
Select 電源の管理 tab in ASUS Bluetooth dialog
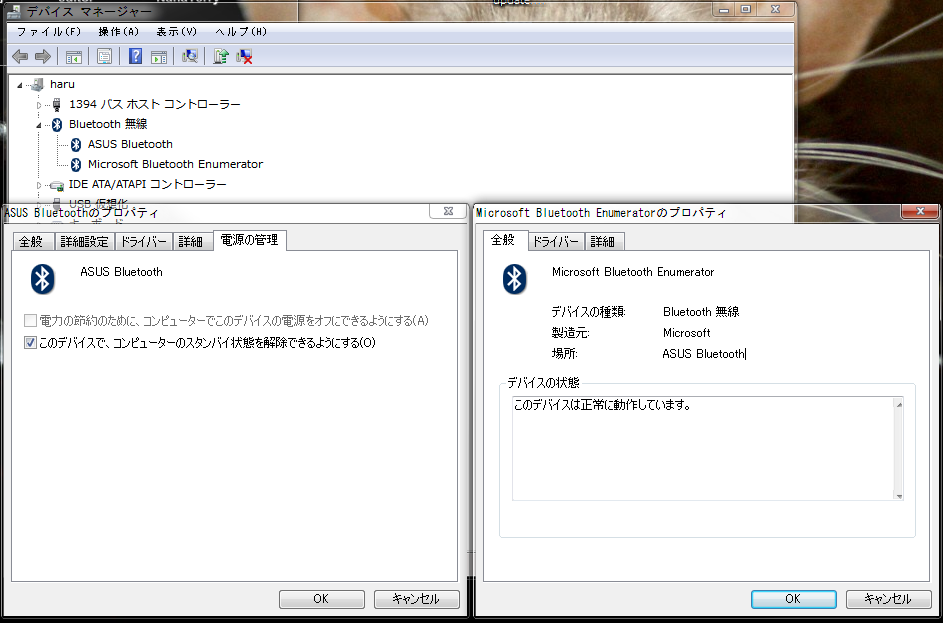tap(250, 240)
